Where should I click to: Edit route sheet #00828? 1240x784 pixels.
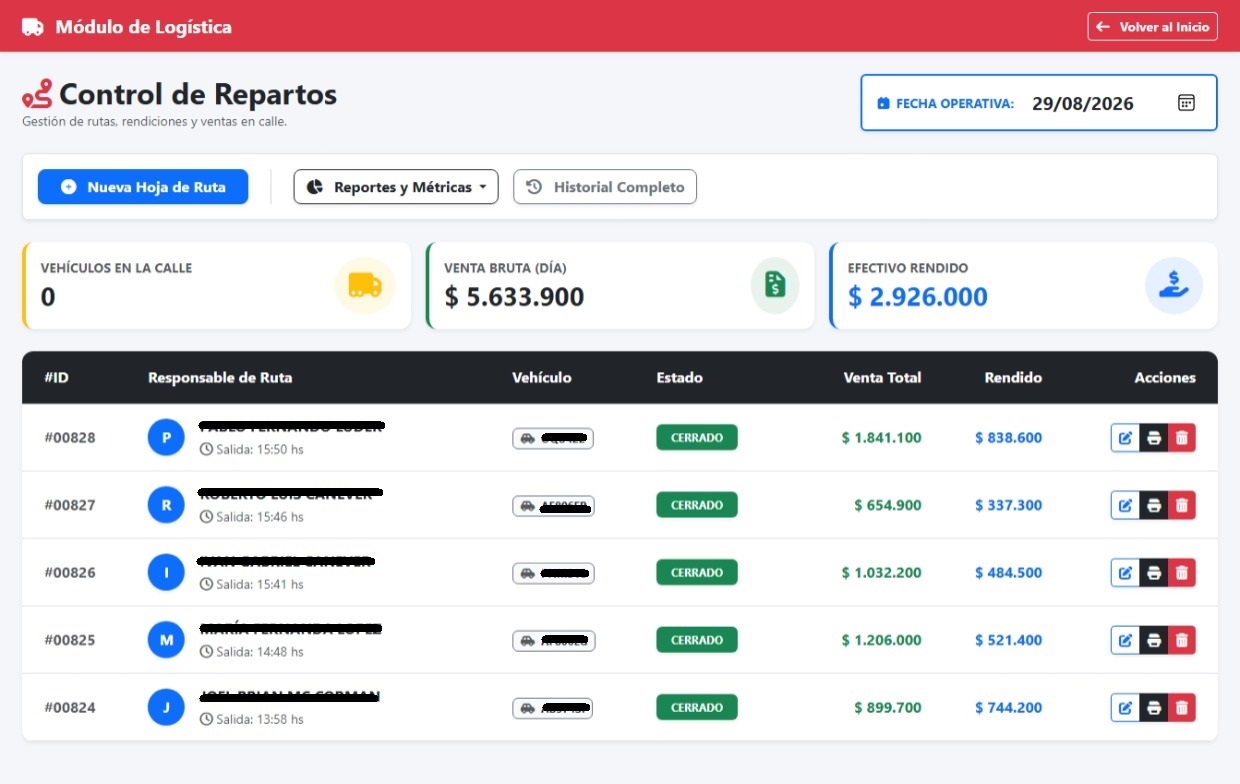click(1125, 438)
